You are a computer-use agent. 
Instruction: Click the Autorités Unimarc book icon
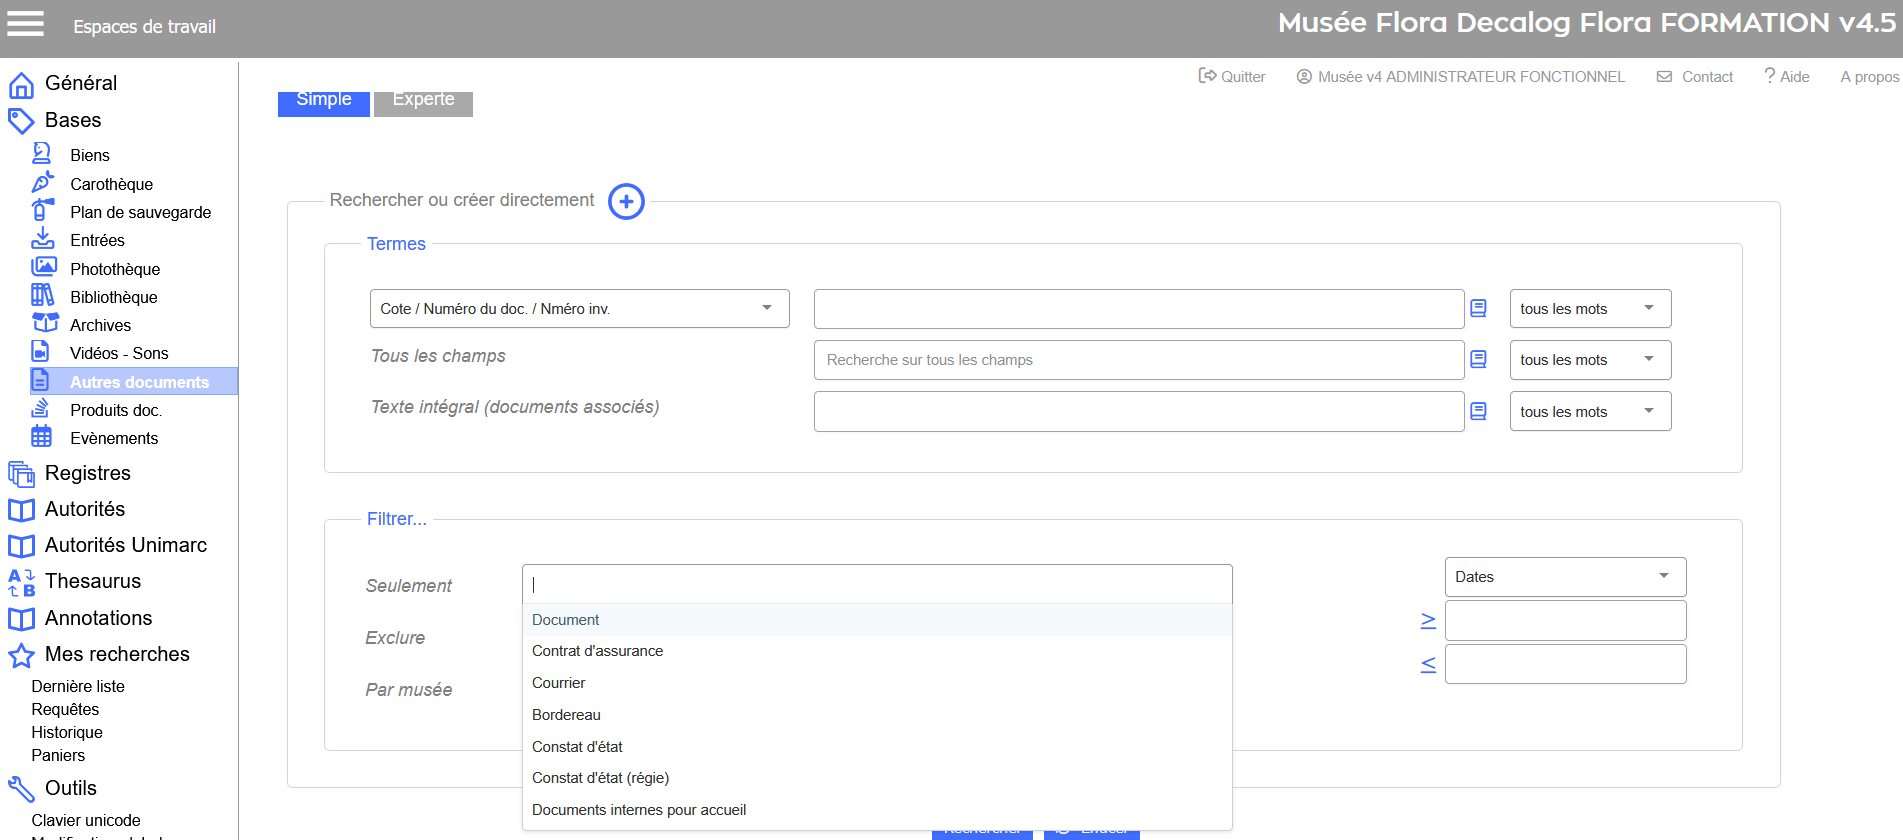[21, 546]
